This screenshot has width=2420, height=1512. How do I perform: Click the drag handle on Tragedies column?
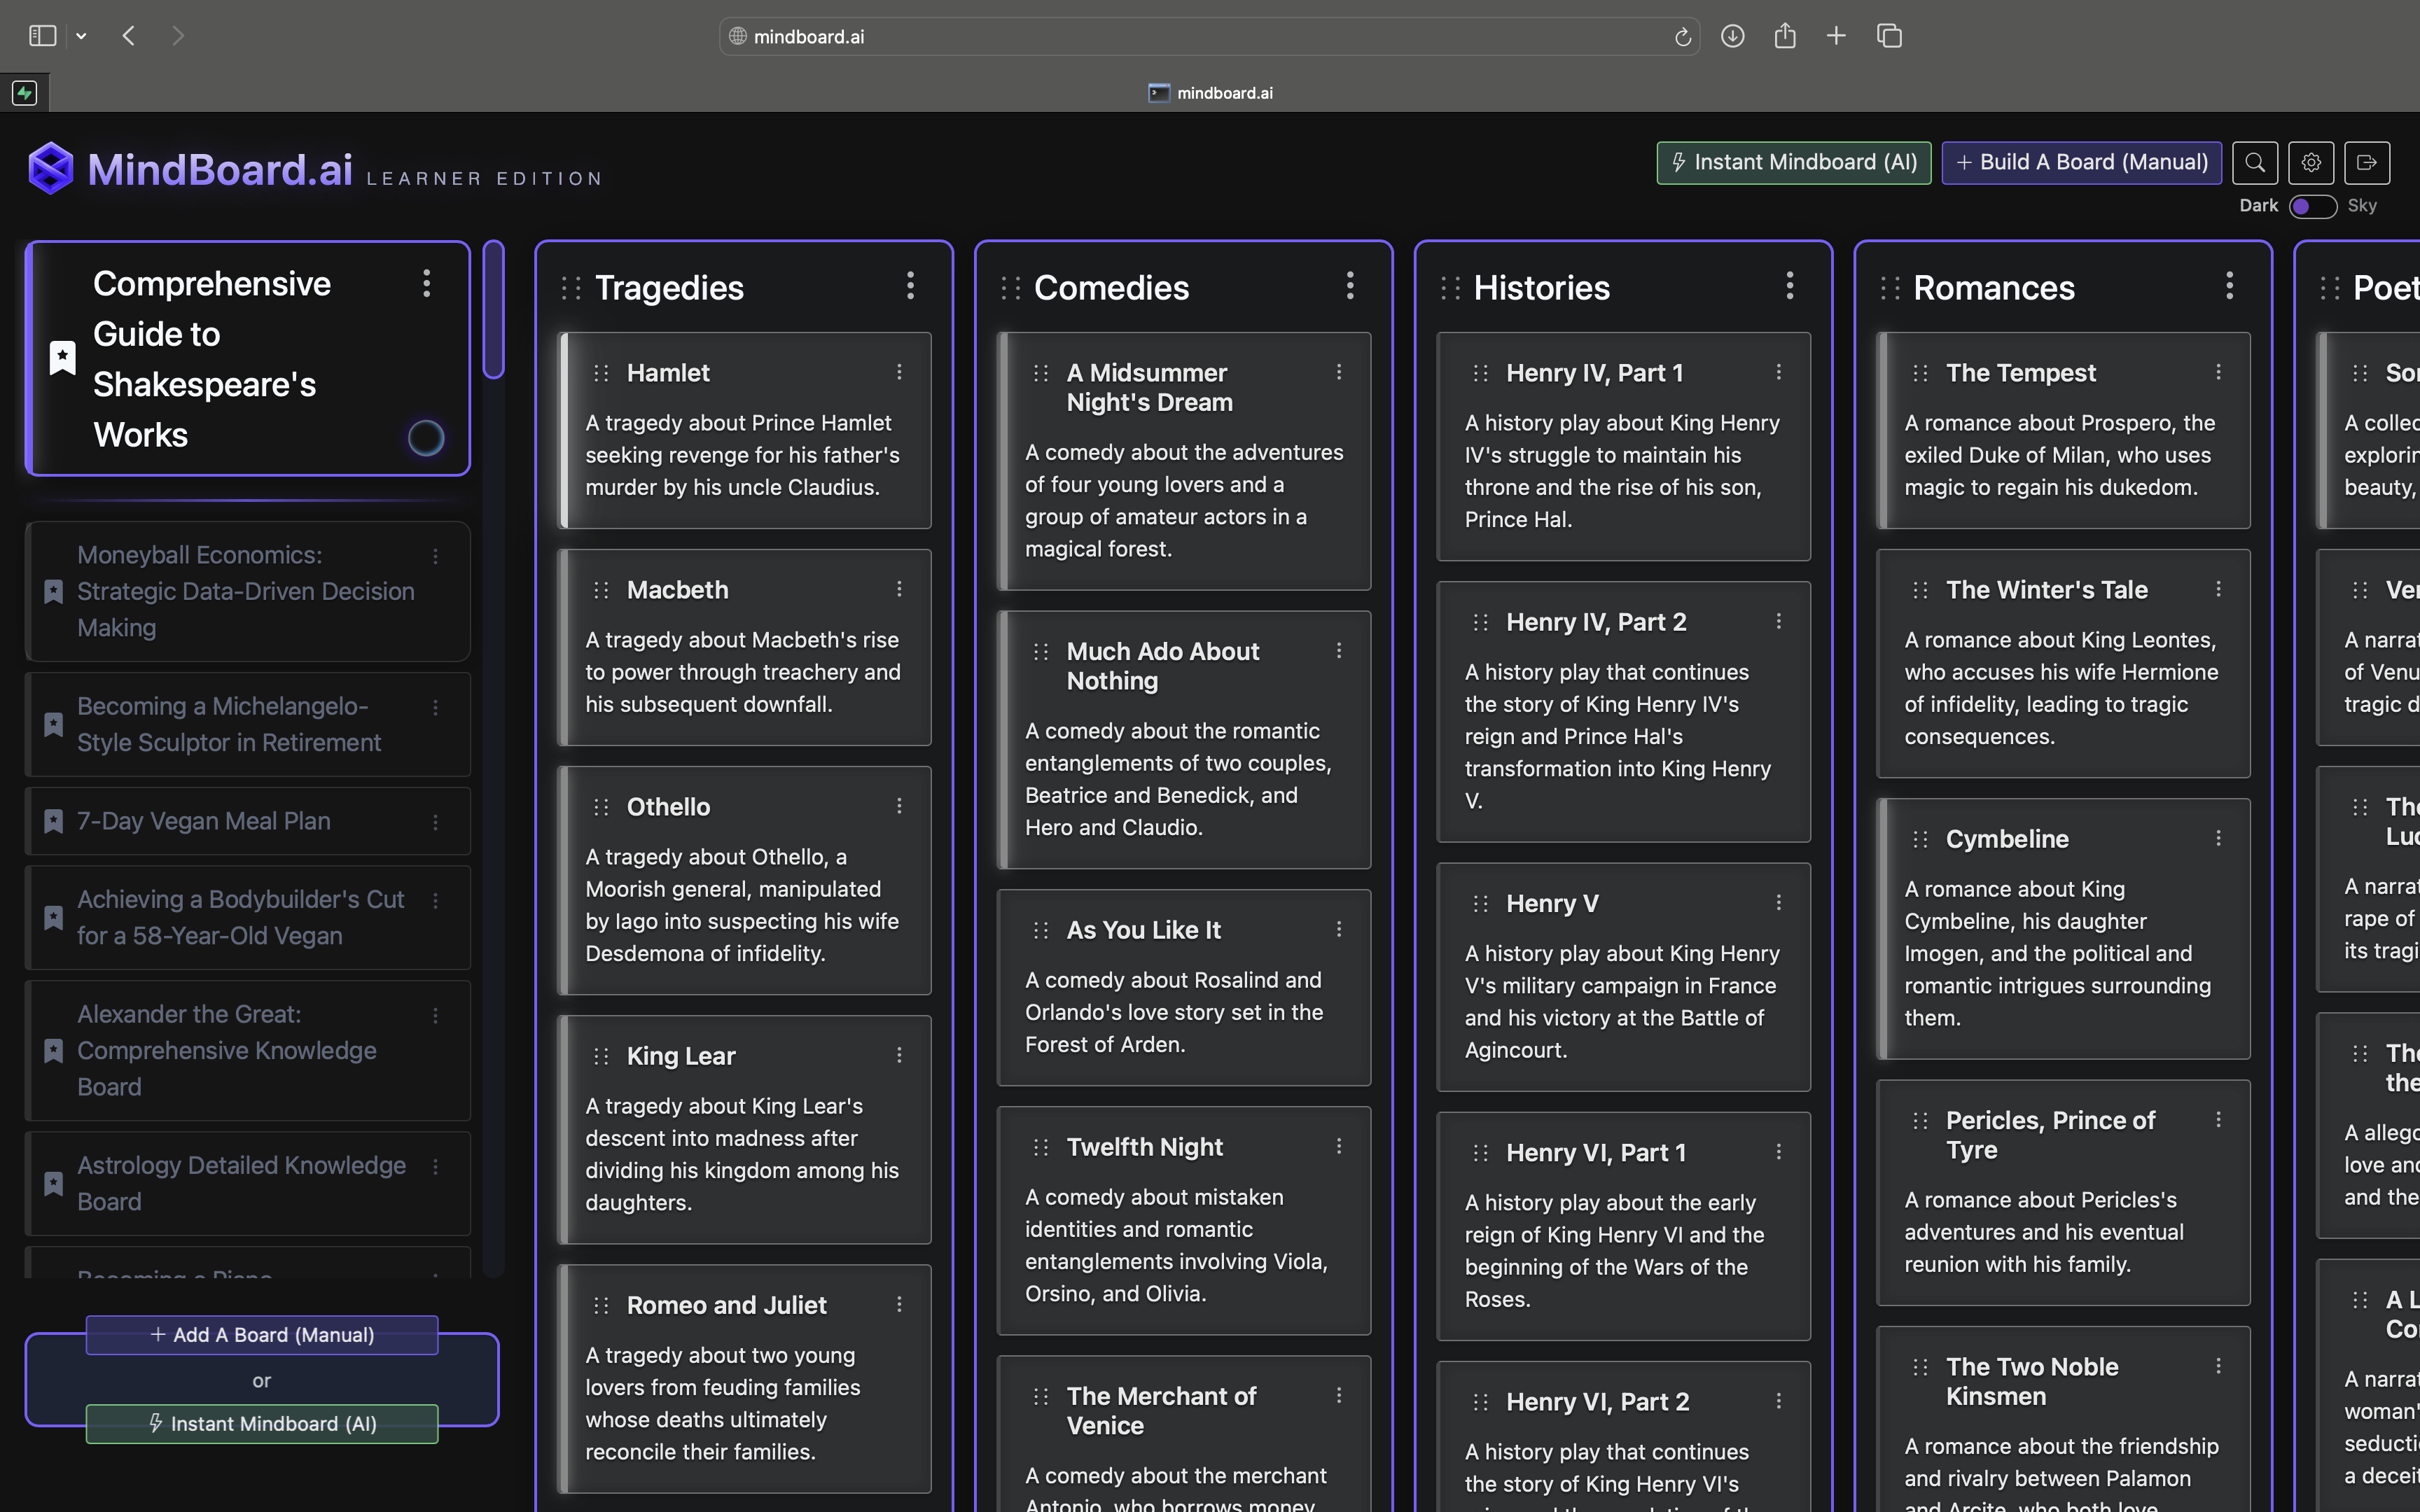click(x=571, y=288)
